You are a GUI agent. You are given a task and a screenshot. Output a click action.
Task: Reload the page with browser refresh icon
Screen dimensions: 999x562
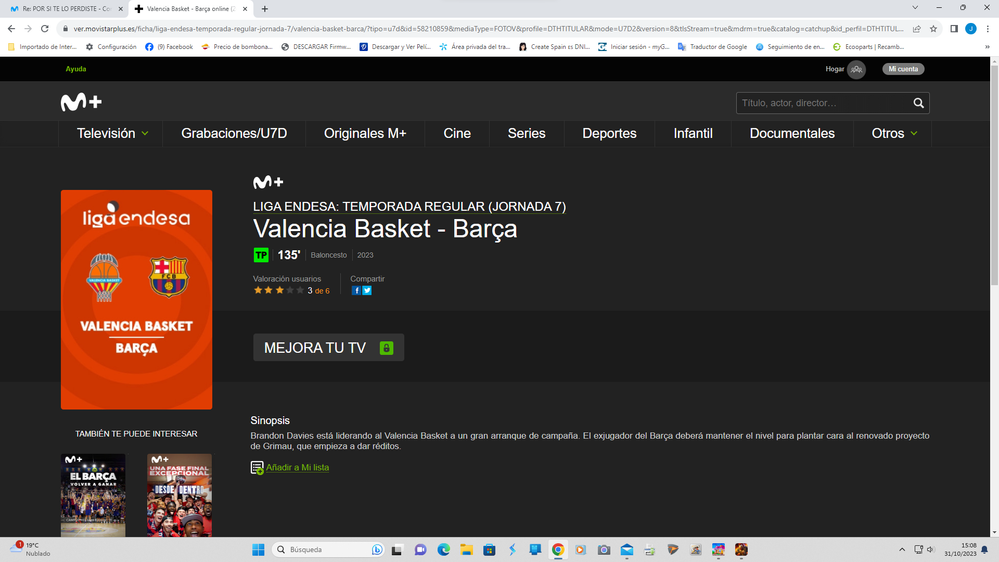pos(45,29)
